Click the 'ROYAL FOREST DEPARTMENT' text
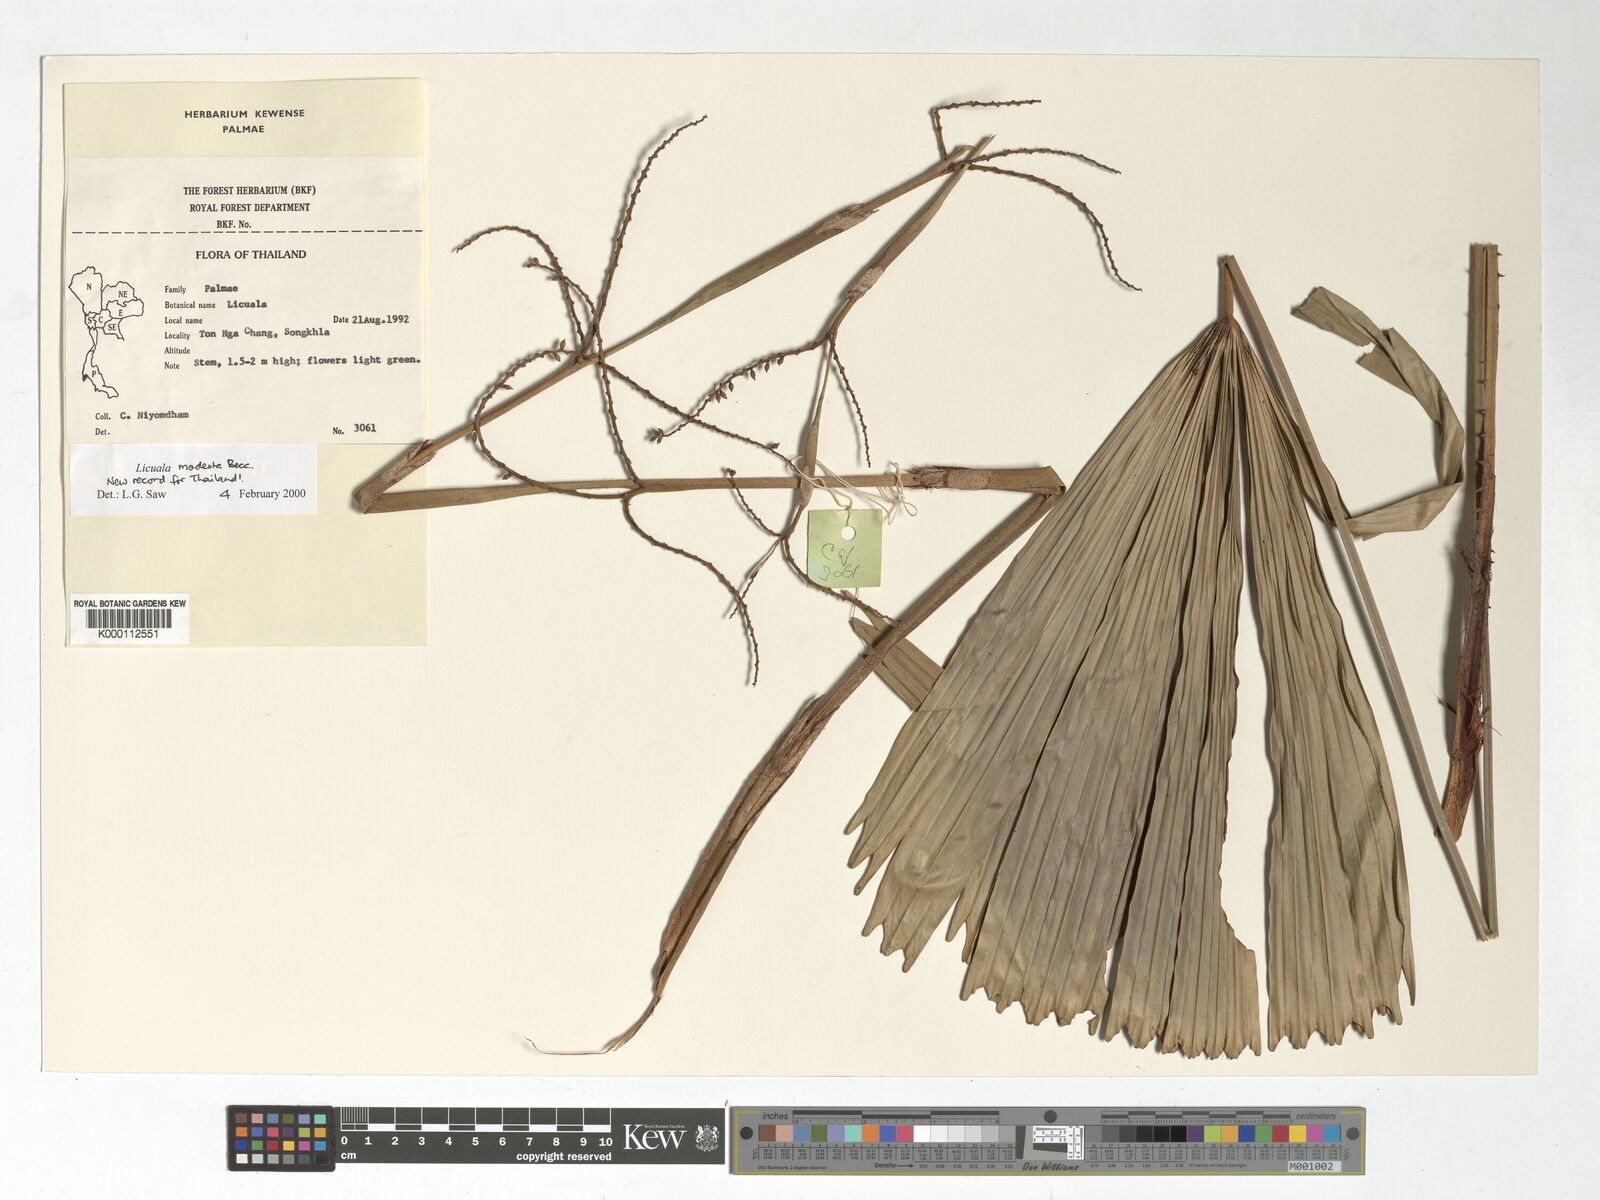This screenshot has width=1600, height=1200. (x=249, y=208)
